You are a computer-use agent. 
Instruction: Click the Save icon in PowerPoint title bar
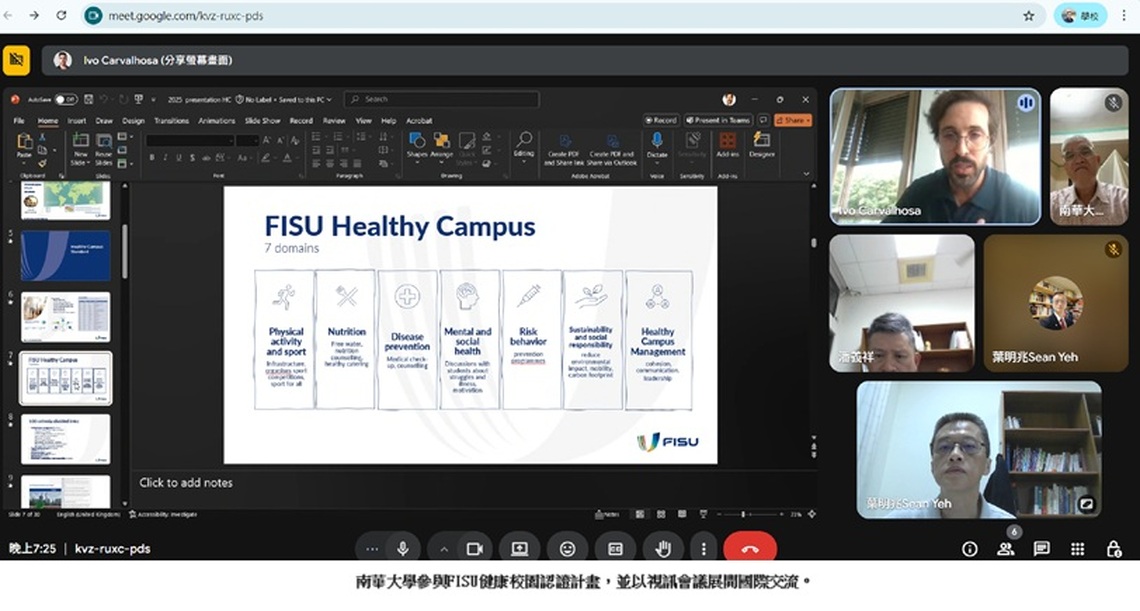[x=88, y=99]
